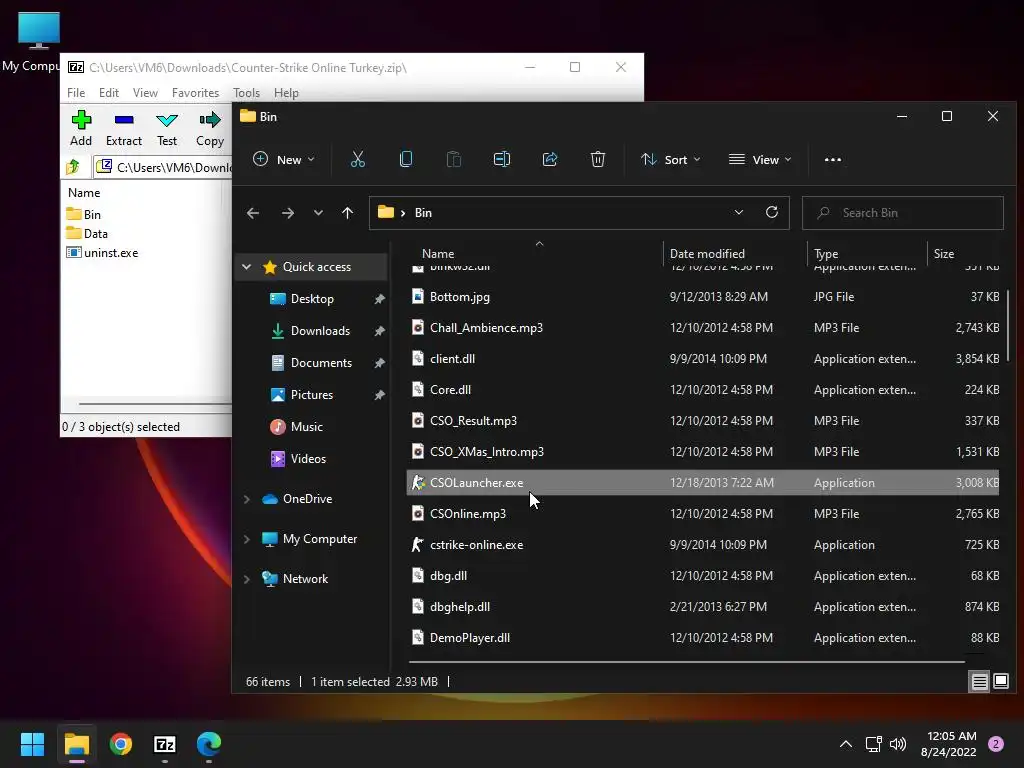This screenshot has height=768, width=1024.
Task: Click the up-one-level arrow in Explorer
Action: [x=347, y=213]
